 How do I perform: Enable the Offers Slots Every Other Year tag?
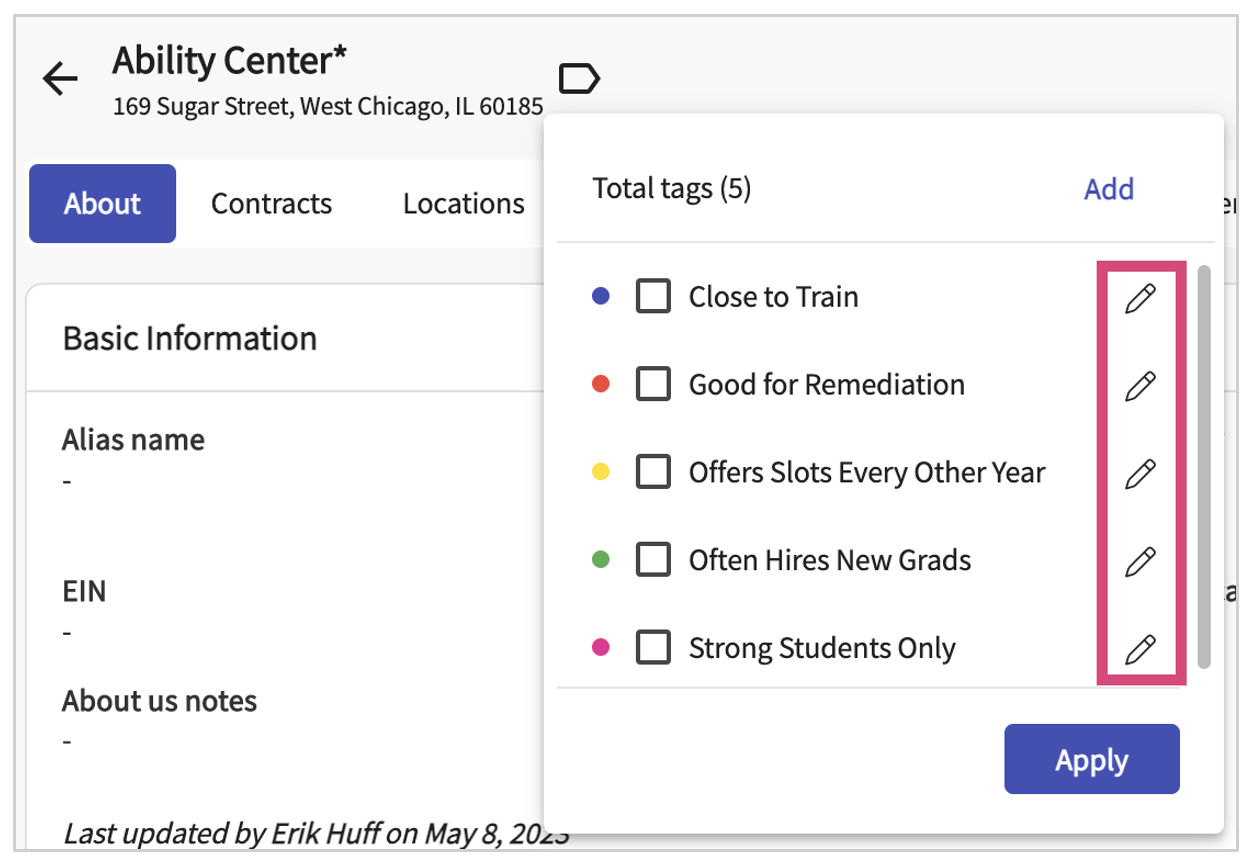[x=653, y=472]
